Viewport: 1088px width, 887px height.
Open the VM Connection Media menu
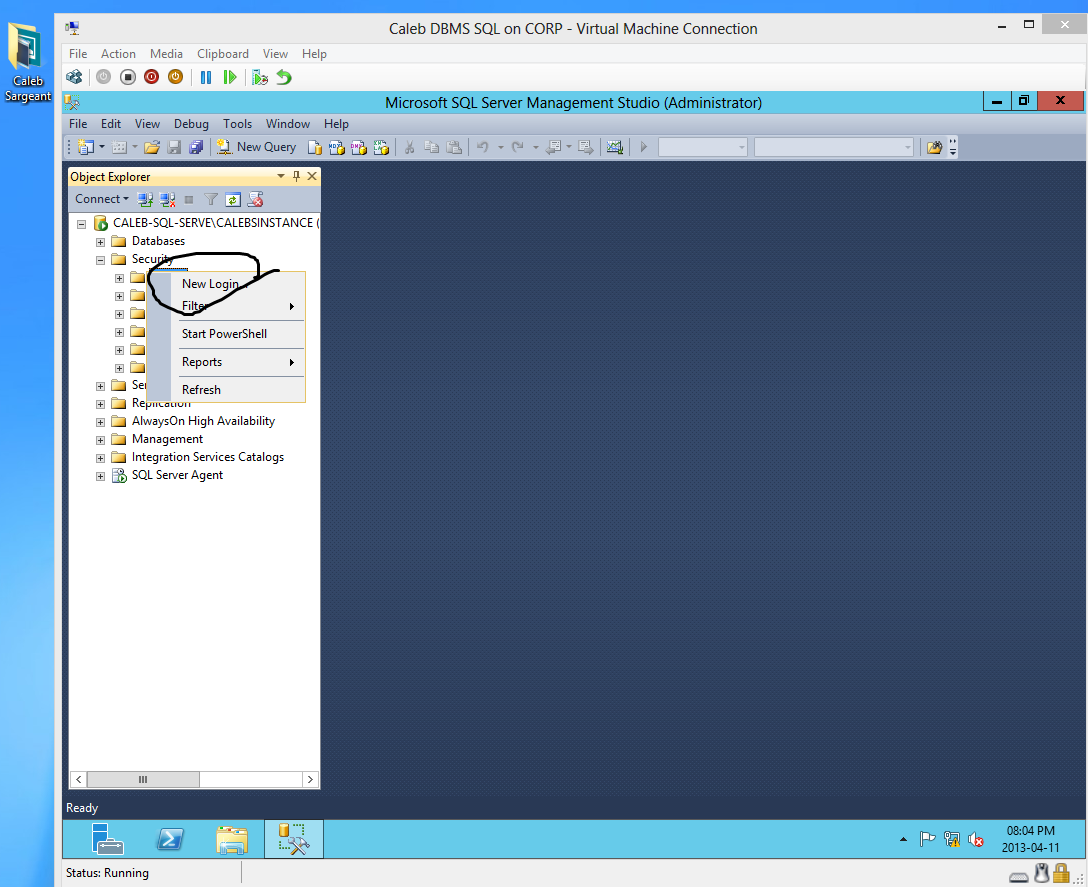[167, 53]
